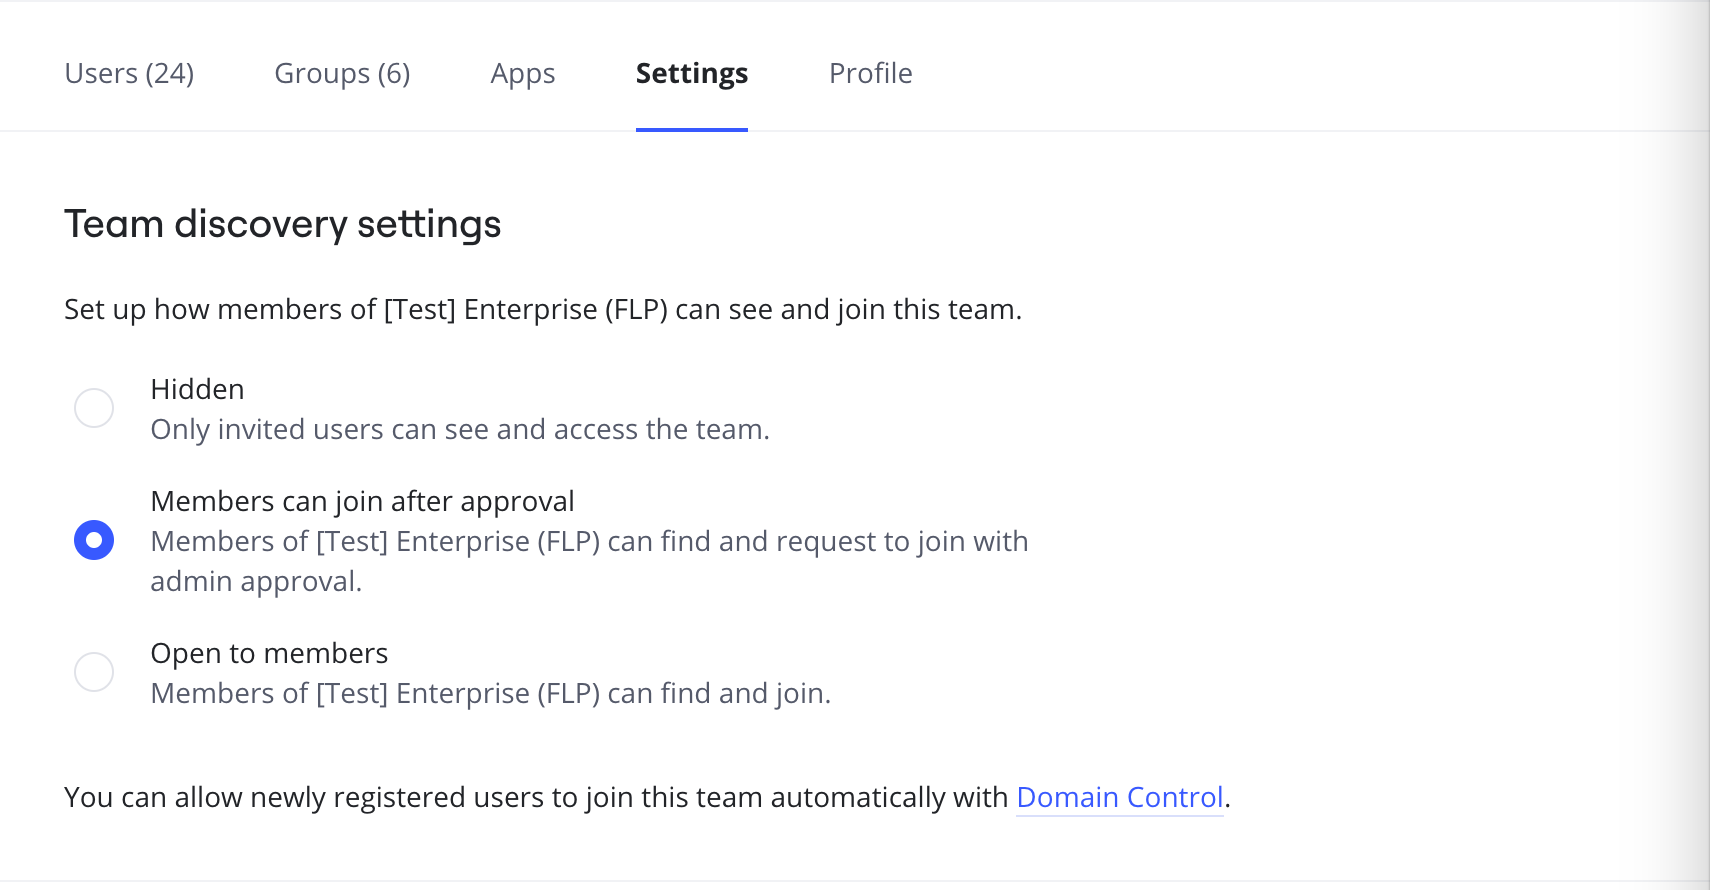Select the Hidden radio button
This screenshot has width=1710, height=890.
[94, 408]
